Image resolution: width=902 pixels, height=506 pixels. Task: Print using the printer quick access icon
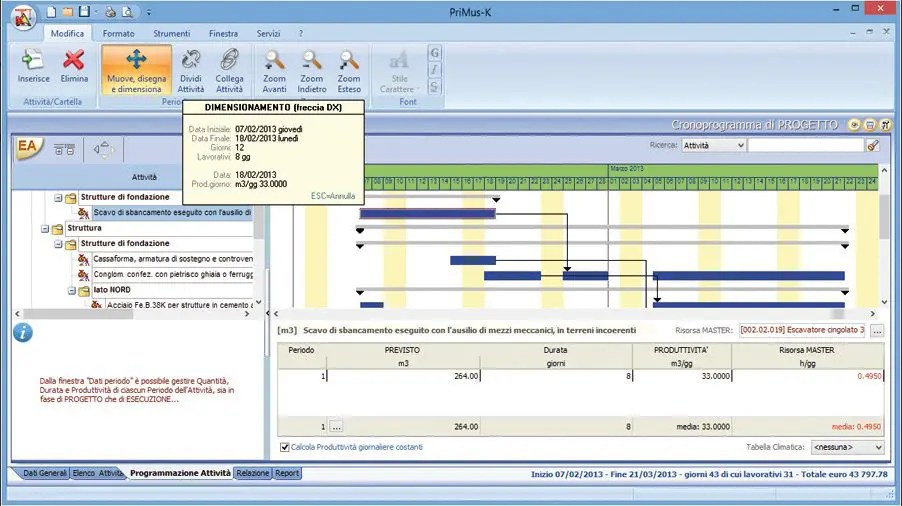110,12
